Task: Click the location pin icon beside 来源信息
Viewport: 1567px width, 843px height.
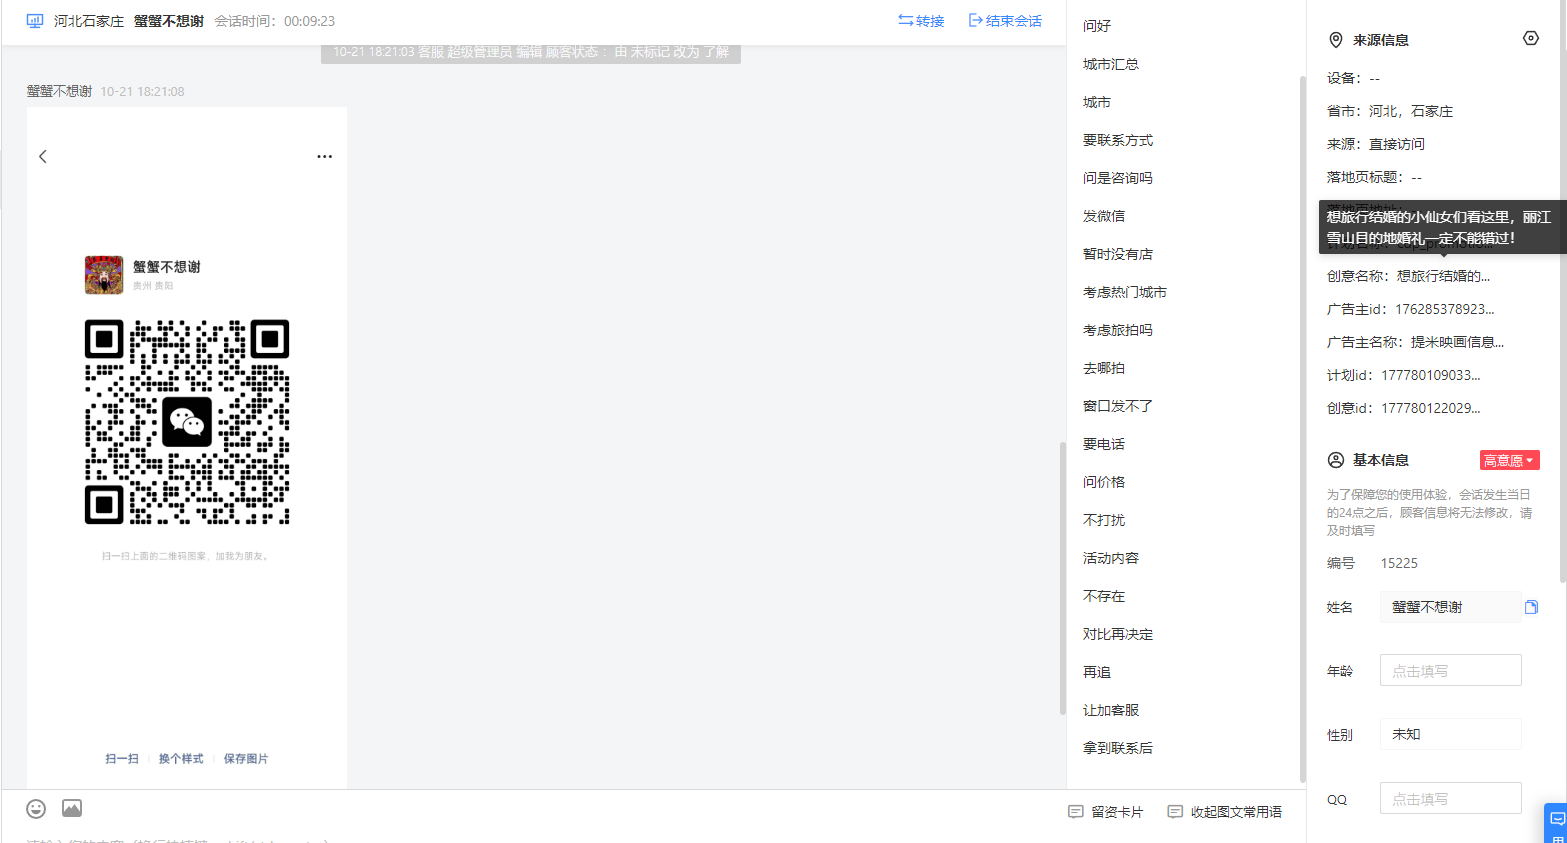Action: pyautogui.click(x=1335, y=40)
